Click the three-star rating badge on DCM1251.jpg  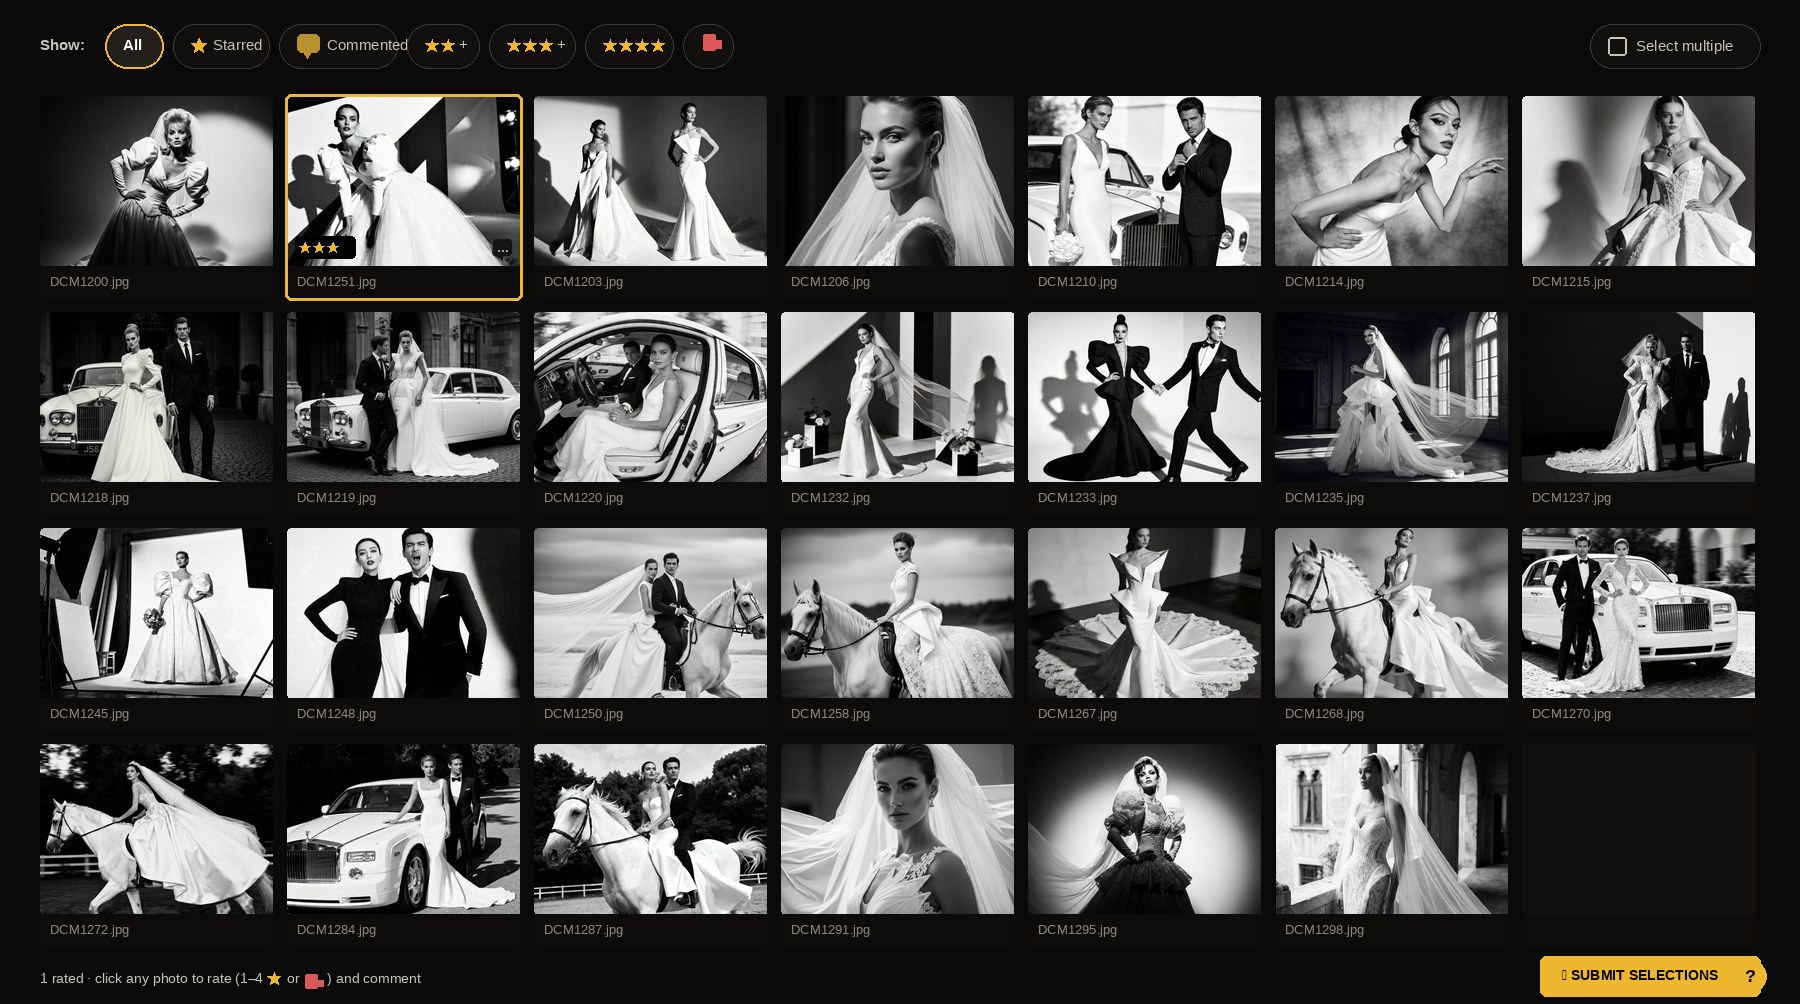pos(320,248)
